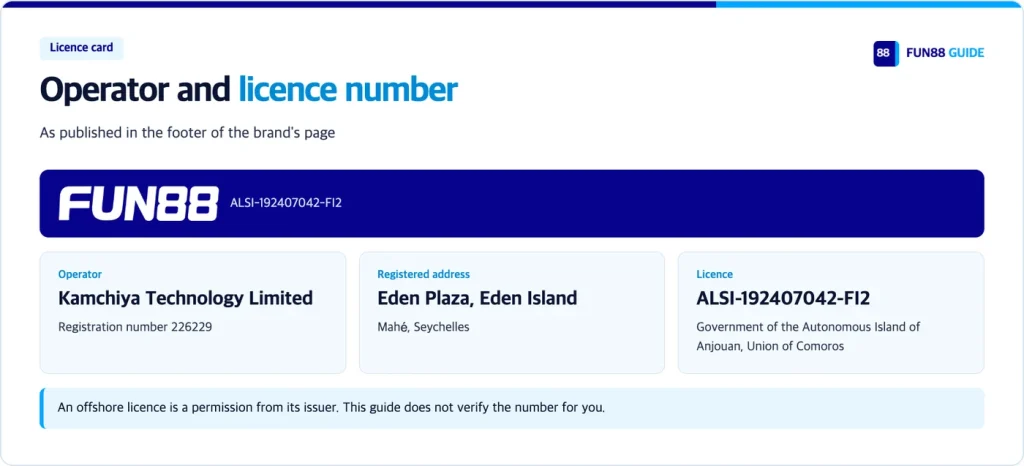Screen dimensions: 1024x466
Task: Click the top progress bar strip
Action: point(512,4)
